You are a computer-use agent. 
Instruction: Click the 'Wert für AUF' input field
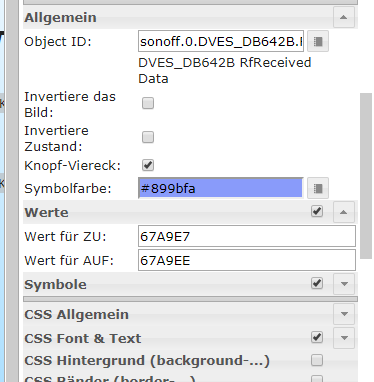tap(247, 260)
